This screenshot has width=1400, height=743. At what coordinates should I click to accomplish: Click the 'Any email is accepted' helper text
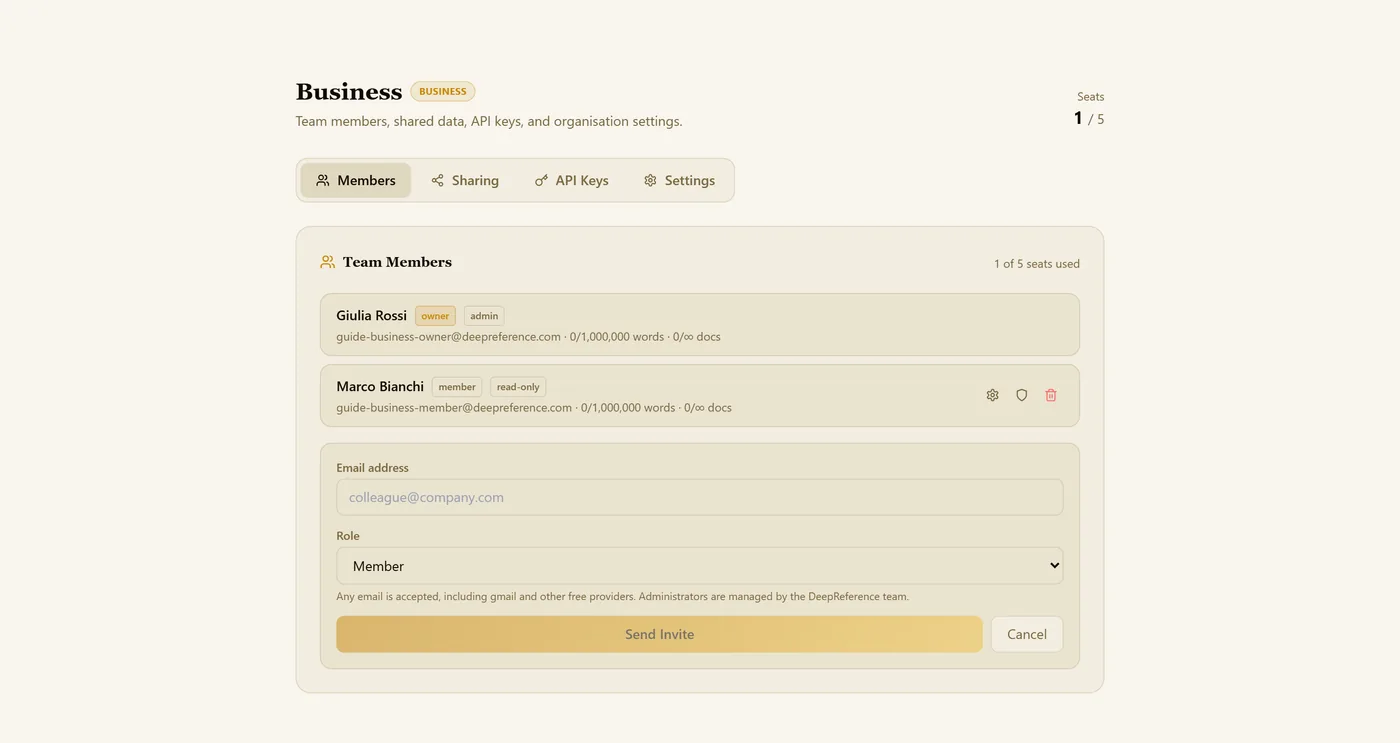(622, 597)
